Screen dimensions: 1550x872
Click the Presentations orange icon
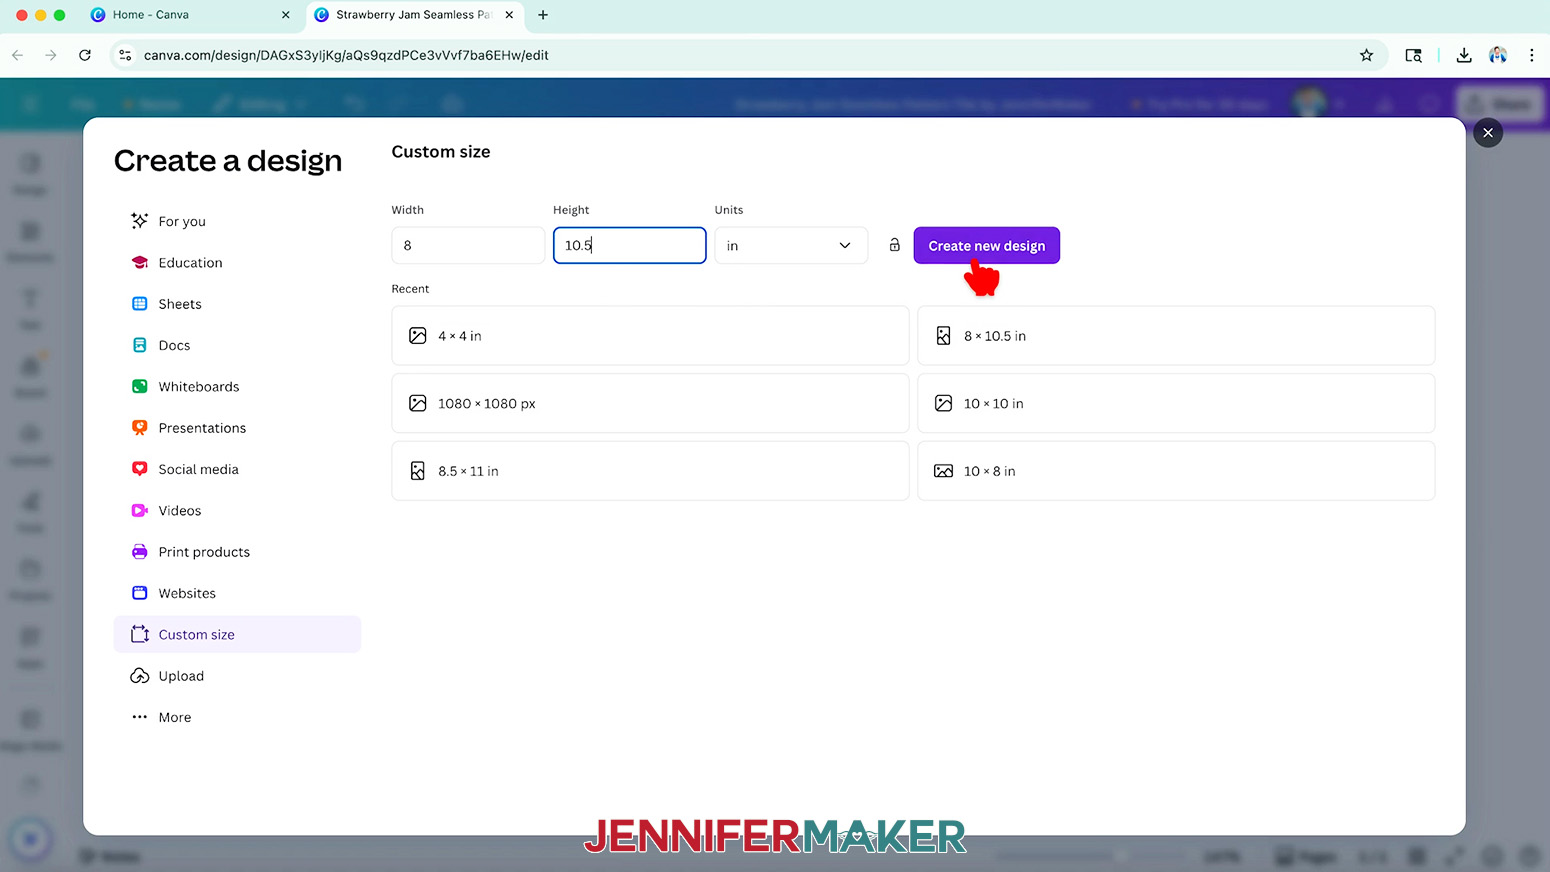coord(140,428)
